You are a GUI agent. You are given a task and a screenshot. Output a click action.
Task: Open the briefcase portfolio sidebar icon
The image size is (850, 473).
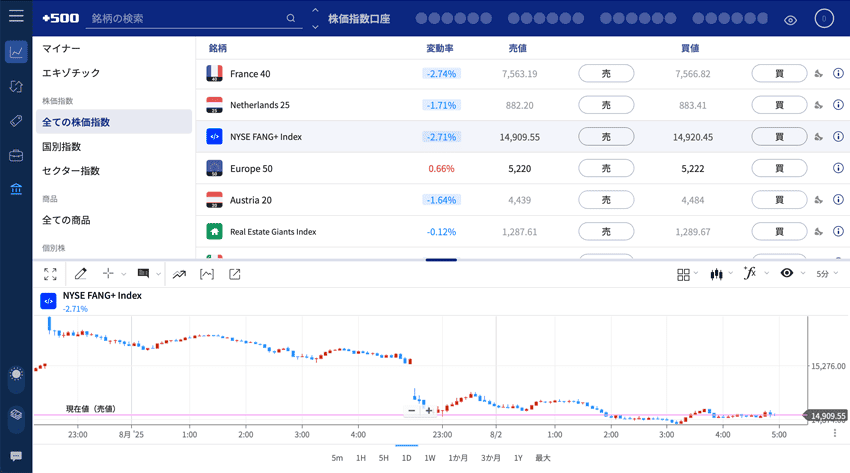pyautogui.click(x=16, y=155)
